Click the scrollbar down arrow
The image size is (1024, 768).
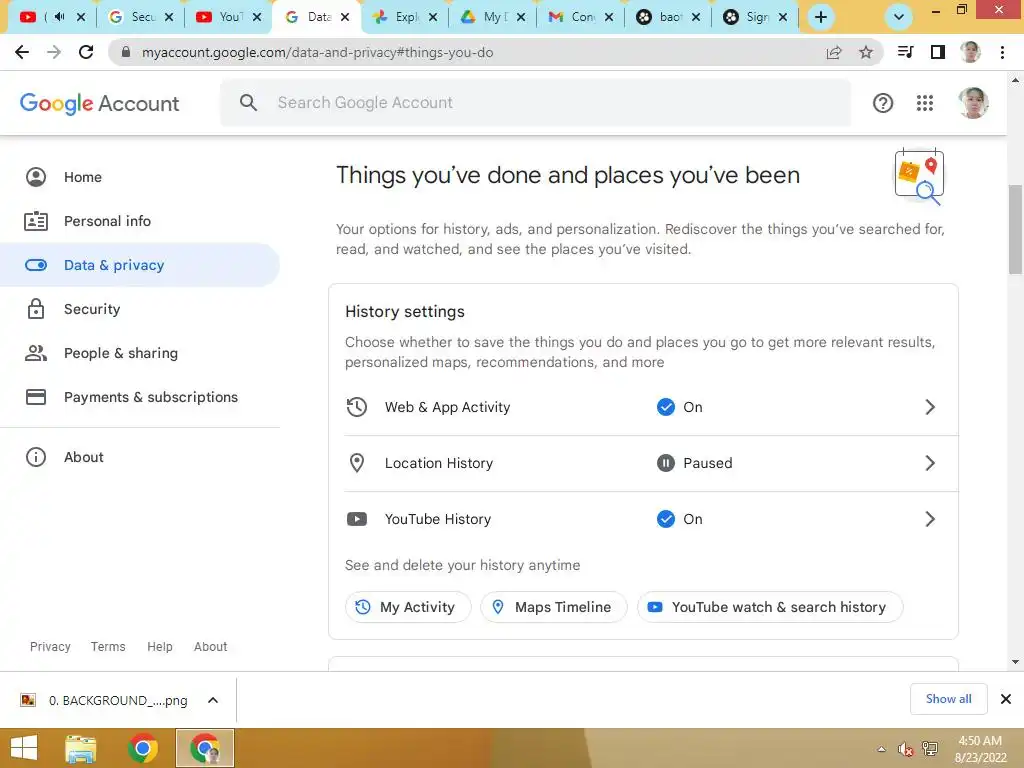click(1015, 662)
